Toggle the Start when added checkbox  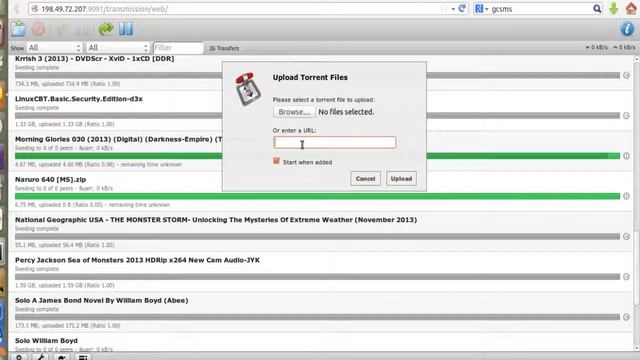coord(276,161)
